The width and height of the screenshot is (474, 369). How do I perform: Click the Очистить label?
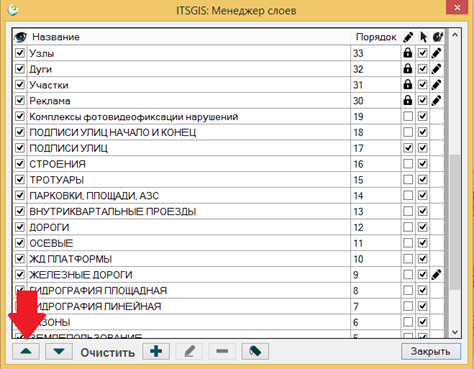pyautogui.click(x=108, y=352)
